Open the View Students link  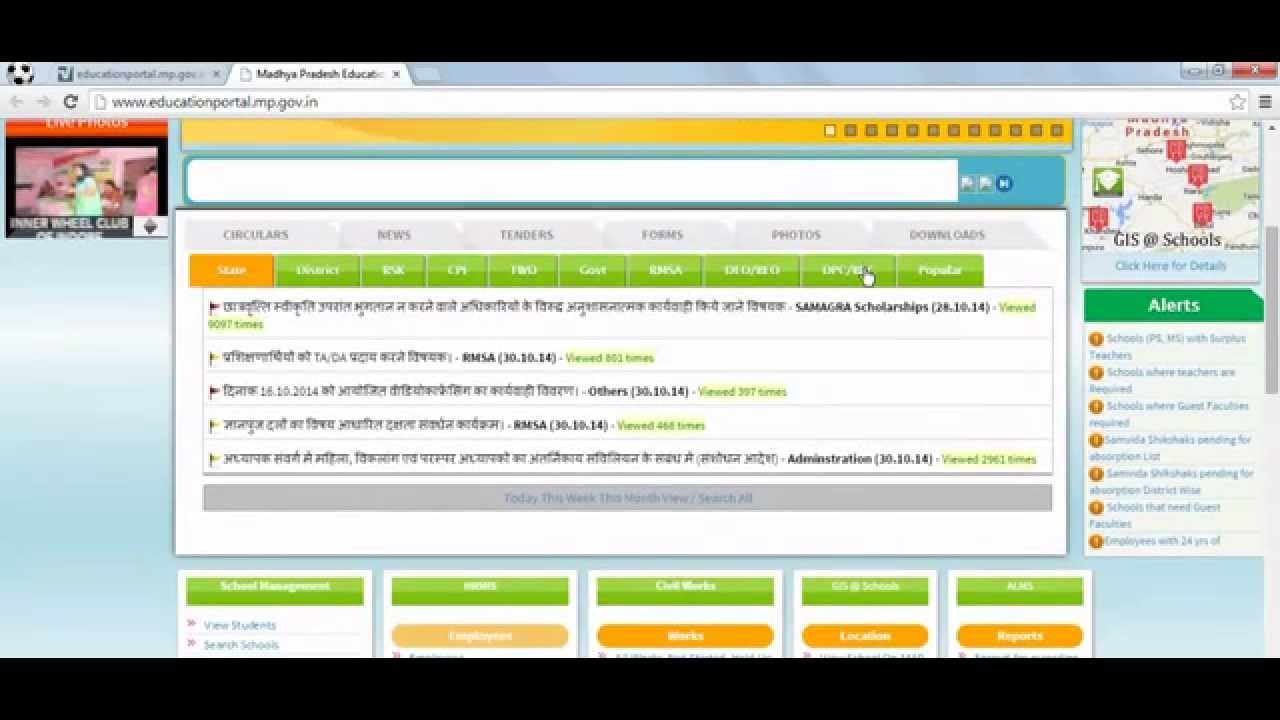[240, 625]
